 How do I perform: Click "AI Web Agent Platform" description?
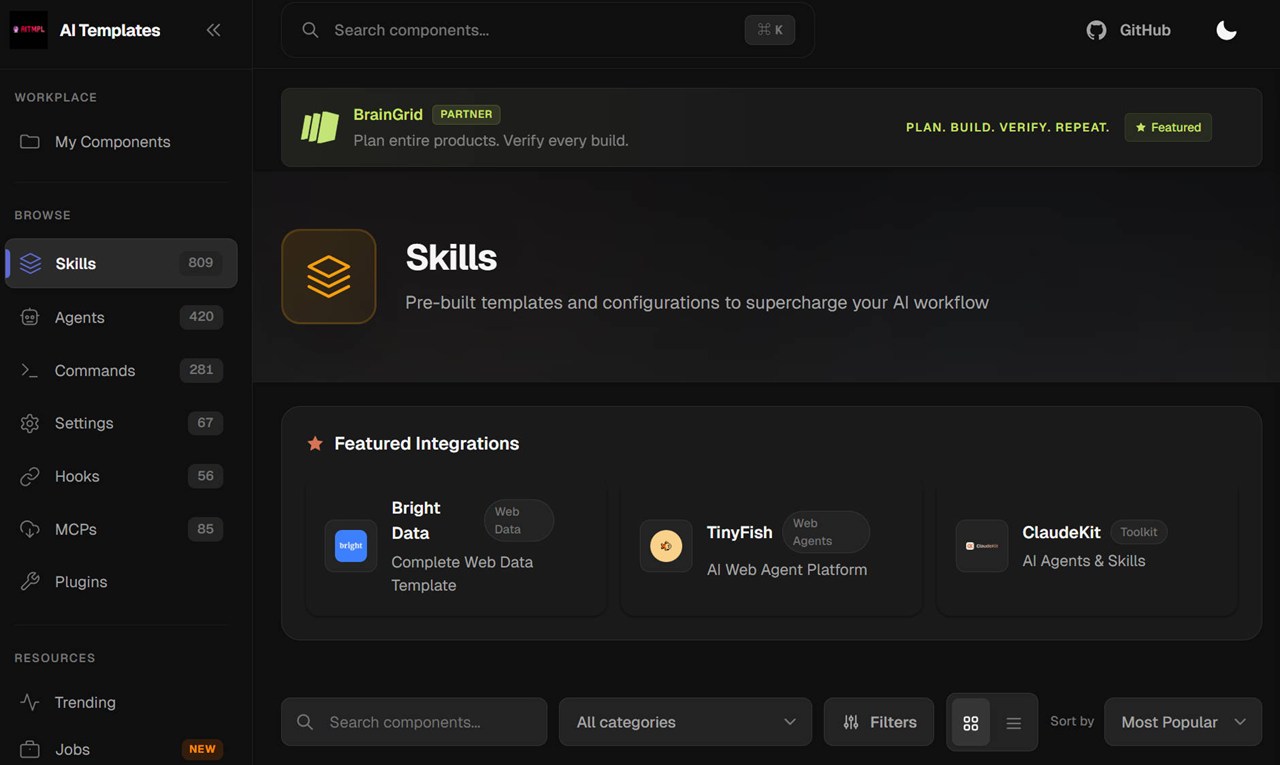787,570
